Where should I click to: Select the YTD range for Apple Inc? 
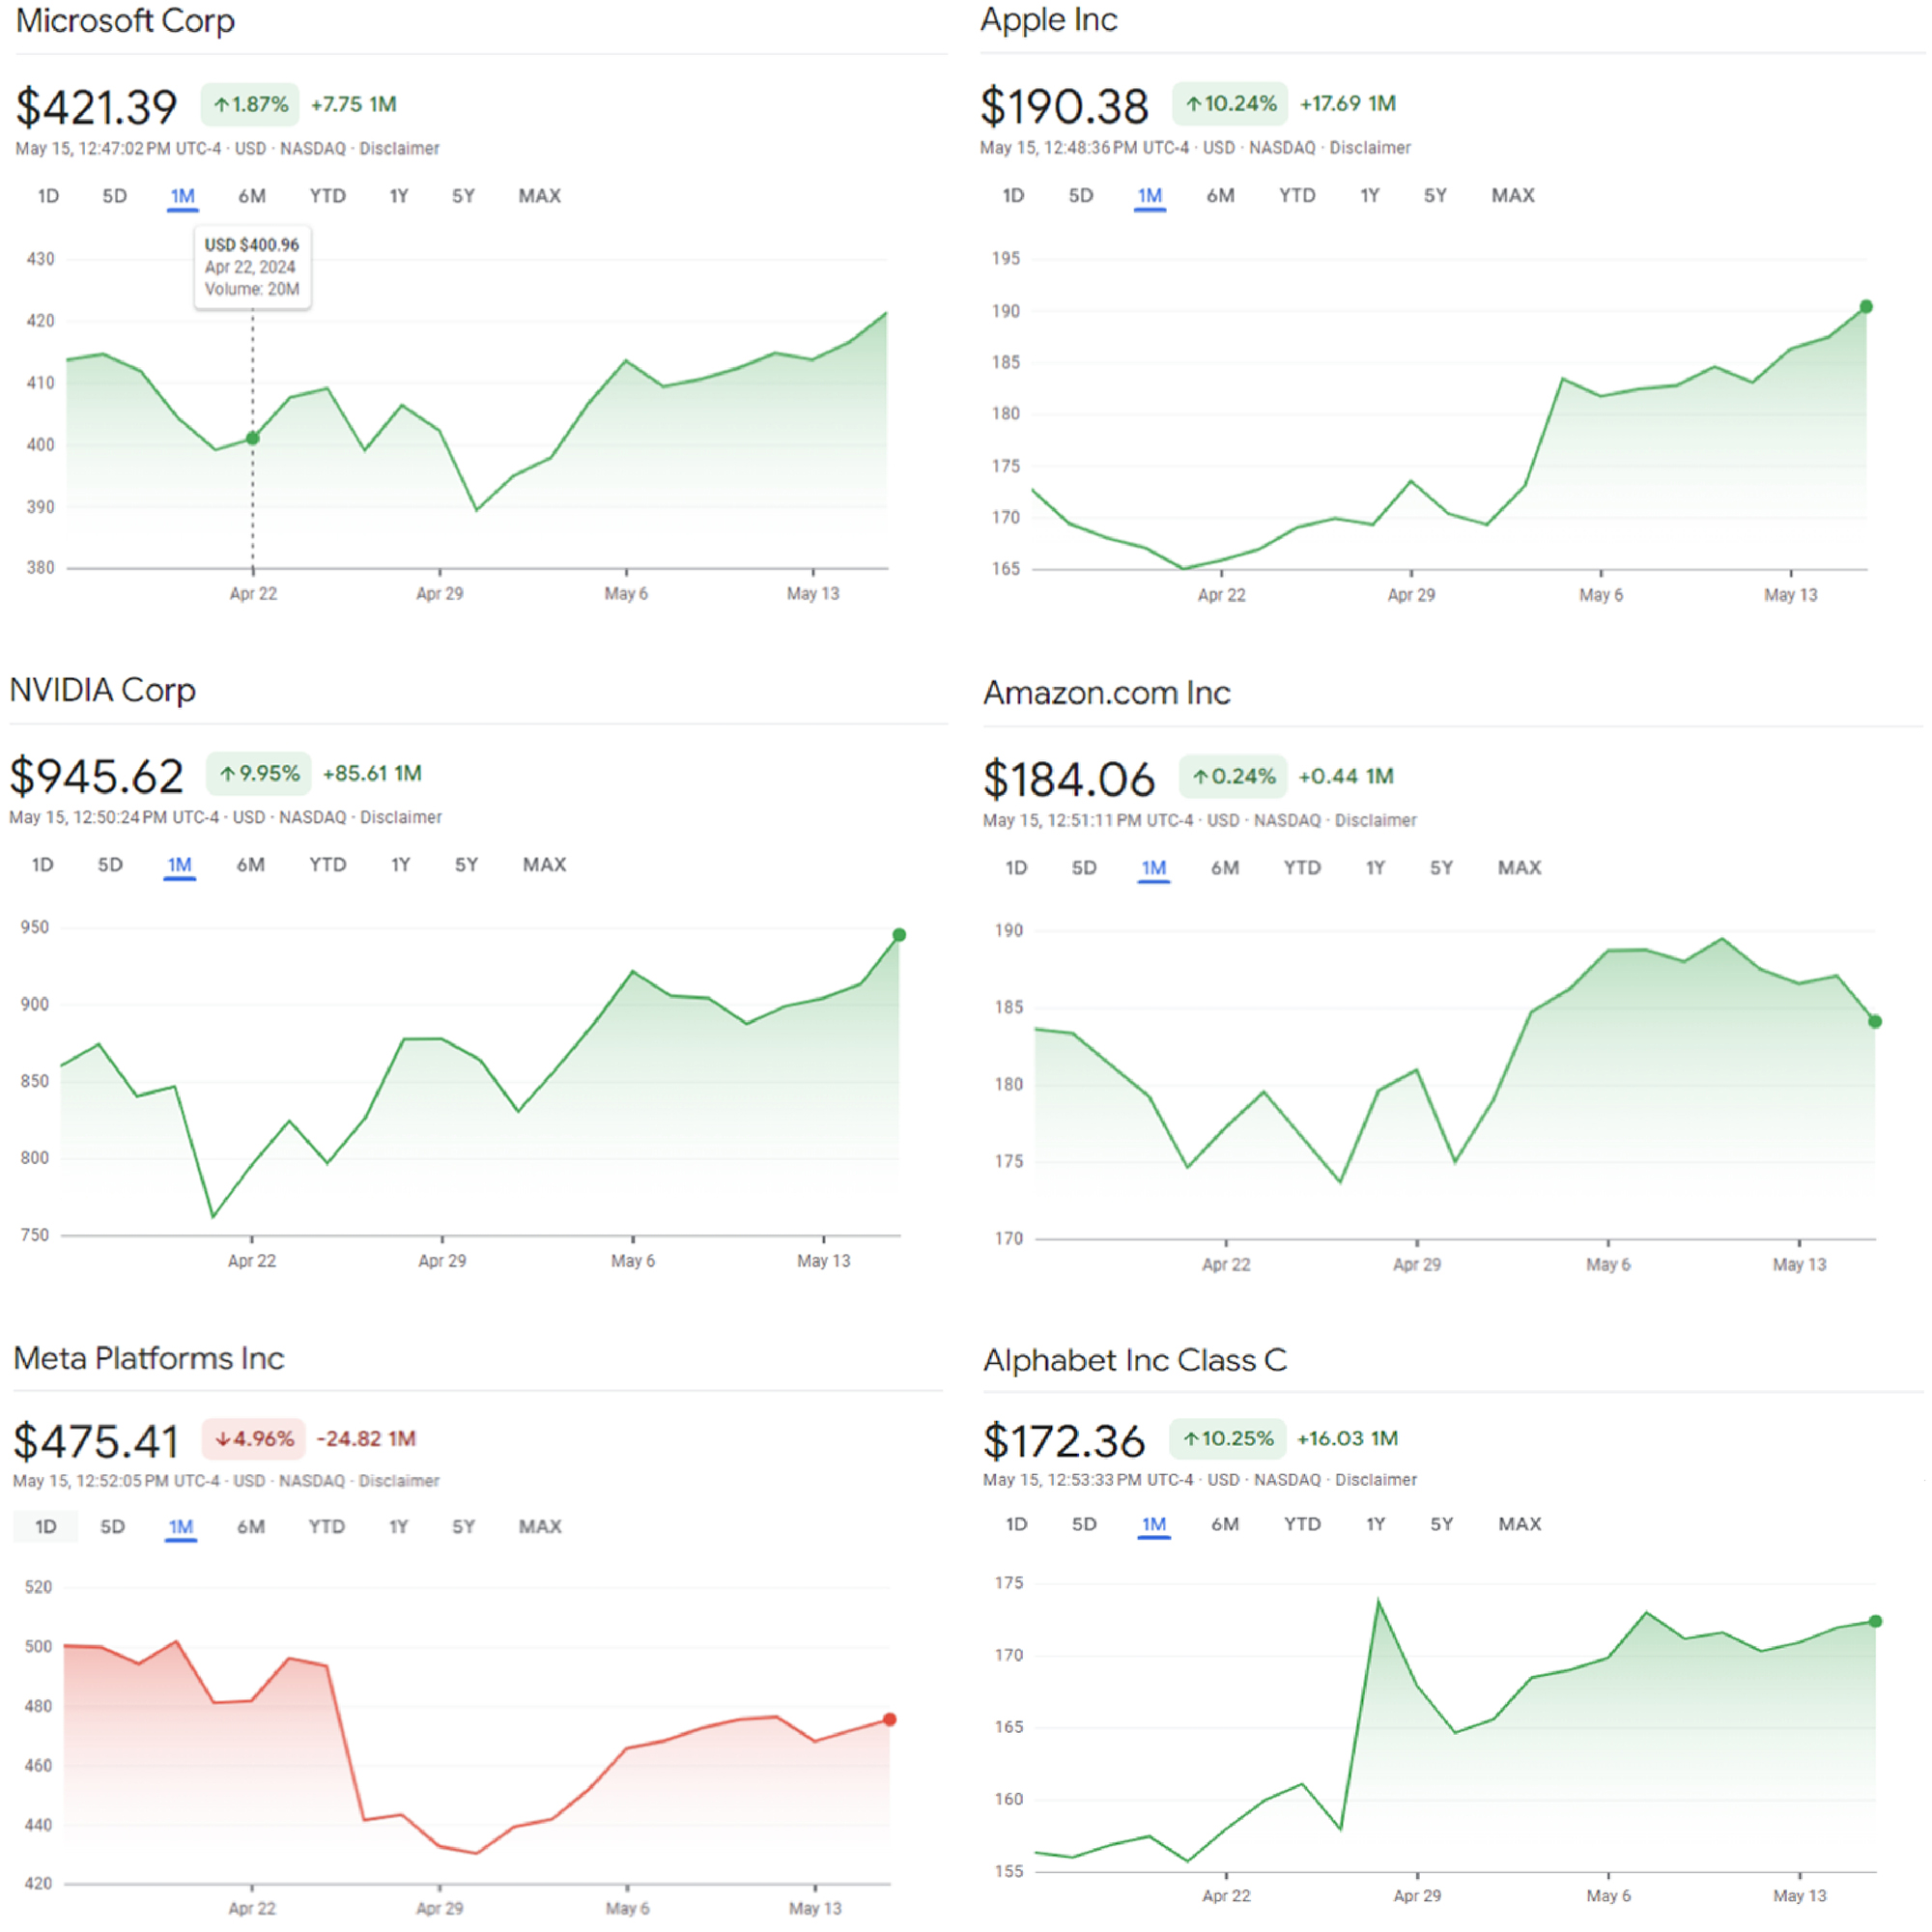point(1297,195)
